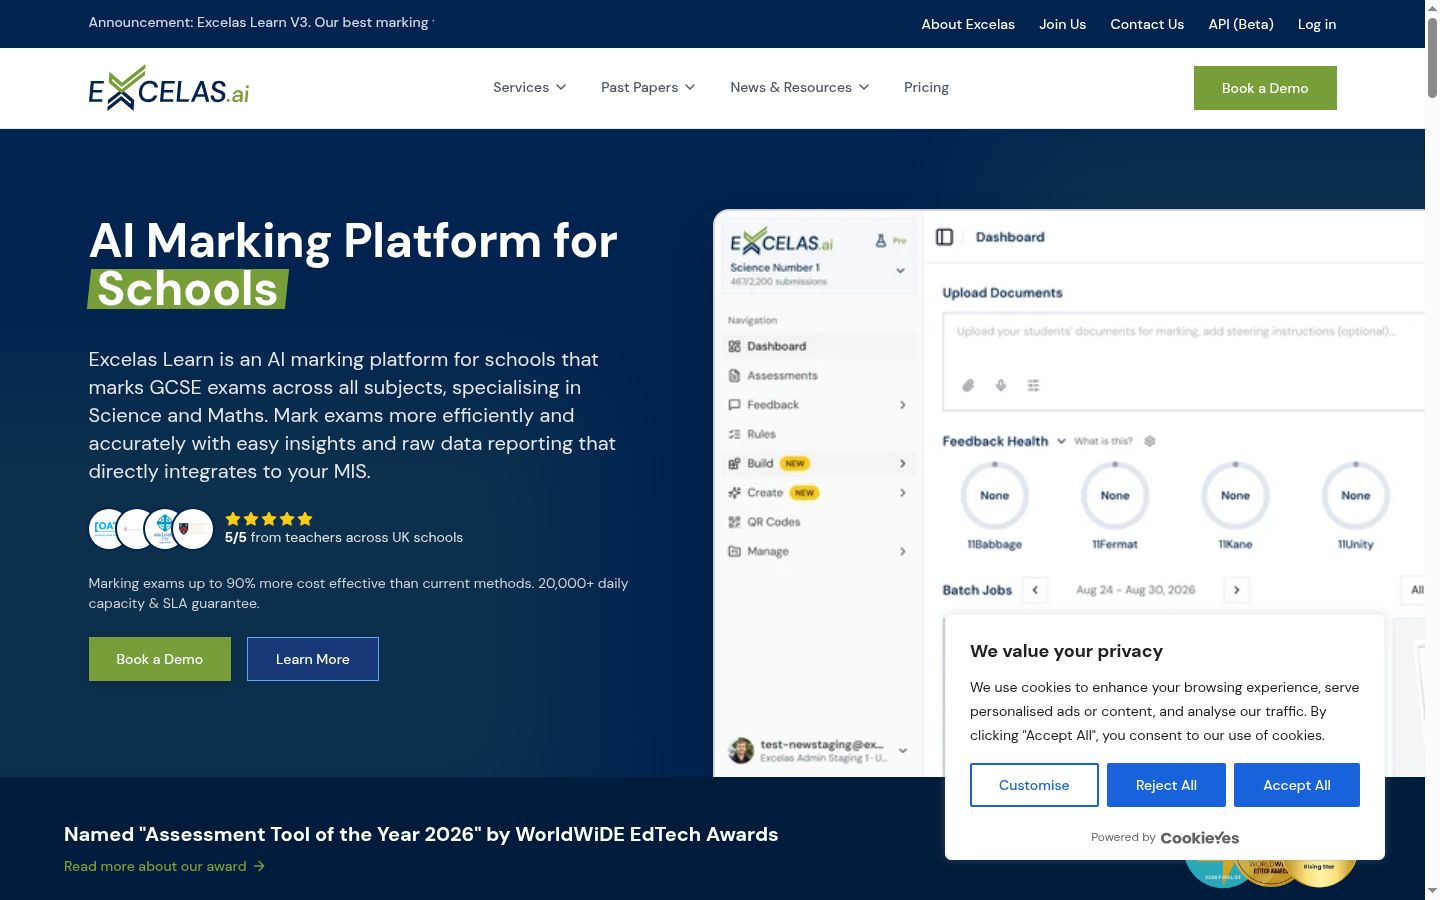
Task: Click Book a Demo button in the navigation bar
Action: point(1265,88)
